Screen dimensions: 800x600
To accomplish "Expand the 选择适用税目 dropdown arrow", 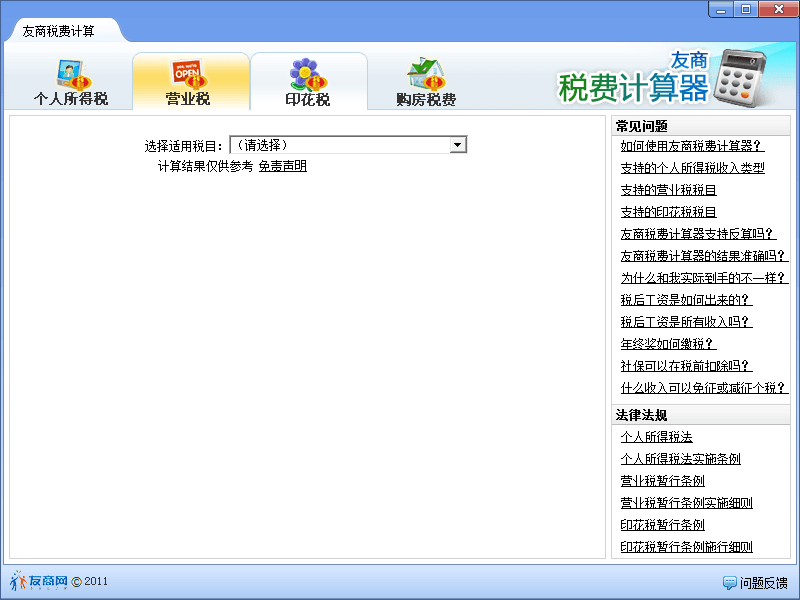I will coord(458,145).
